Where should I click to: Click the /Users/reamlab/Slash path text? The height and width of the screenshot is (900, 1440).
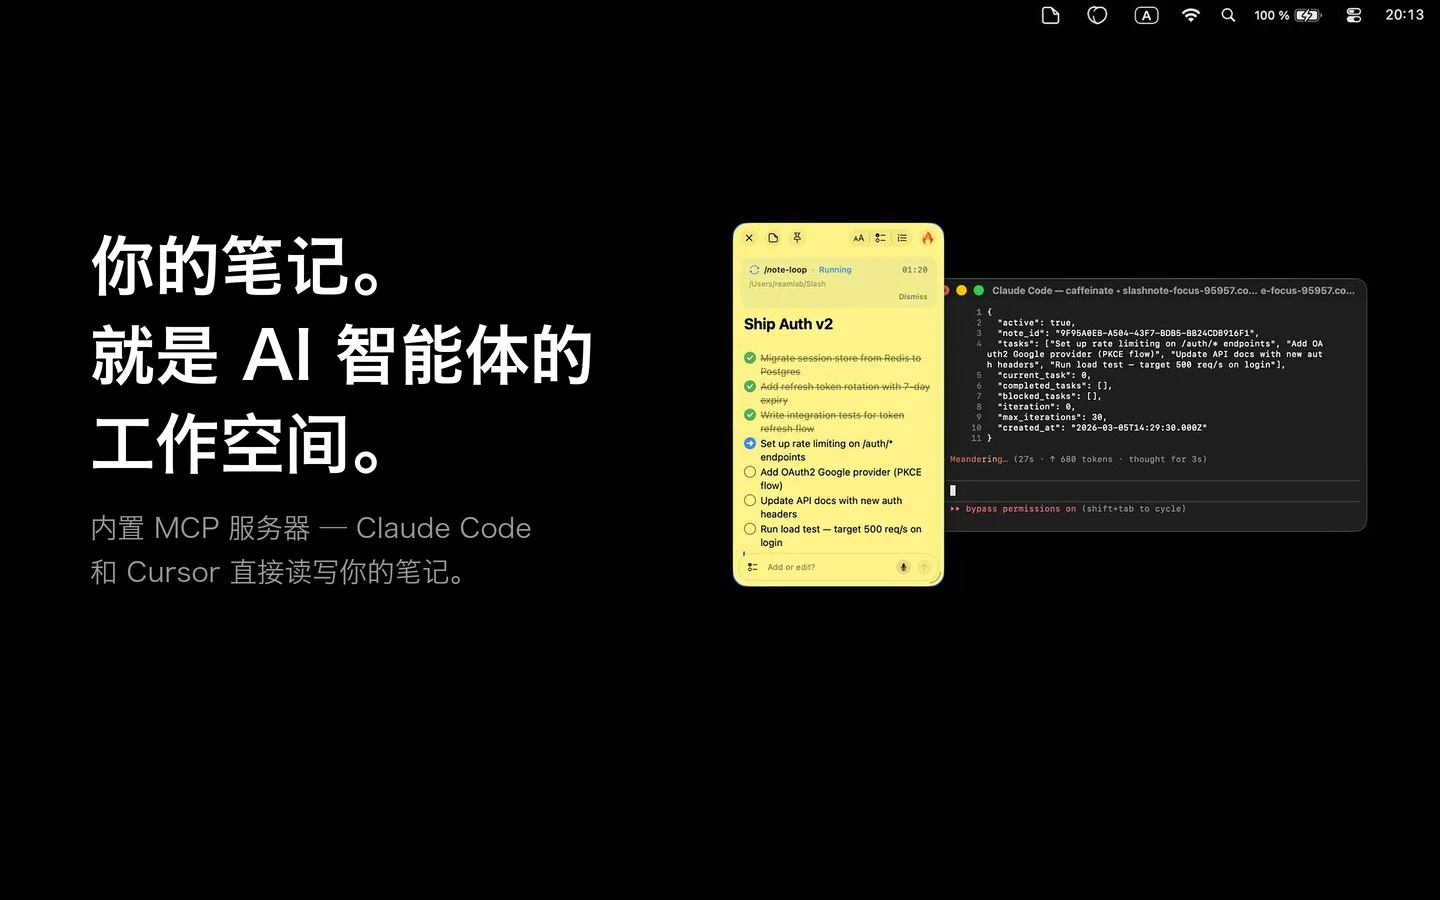pos(787,284)
